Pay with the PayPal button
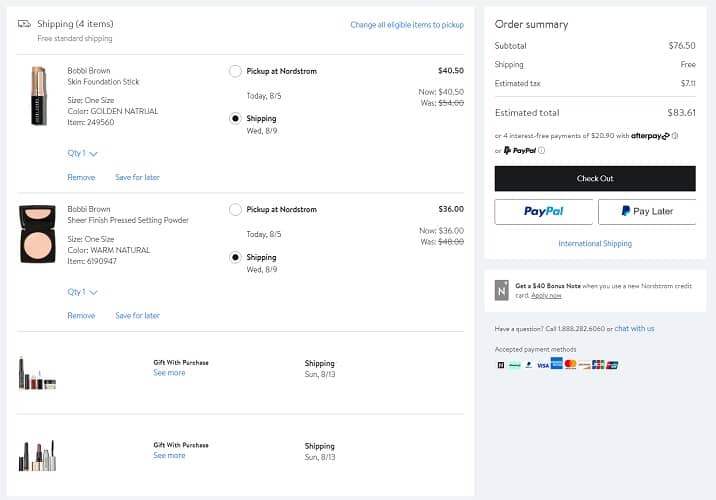 click(543, 212)
